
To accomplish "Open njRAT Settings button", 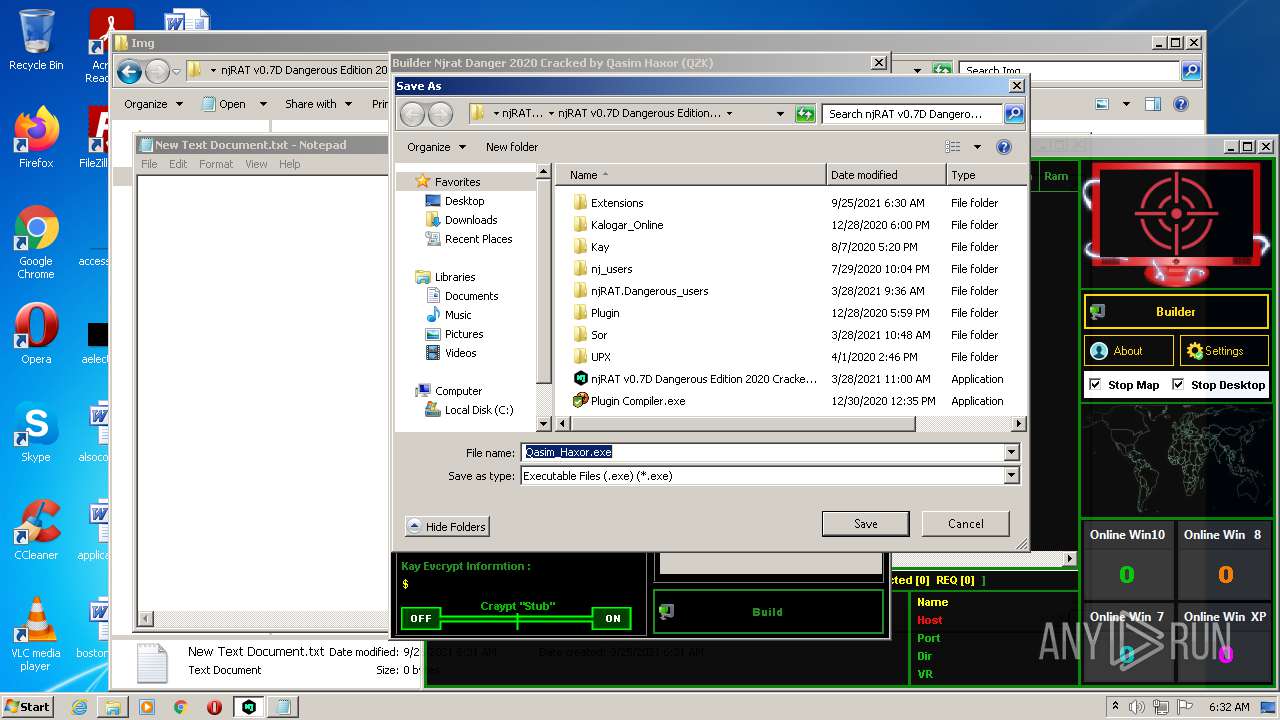I will (x=1224, y=351).
